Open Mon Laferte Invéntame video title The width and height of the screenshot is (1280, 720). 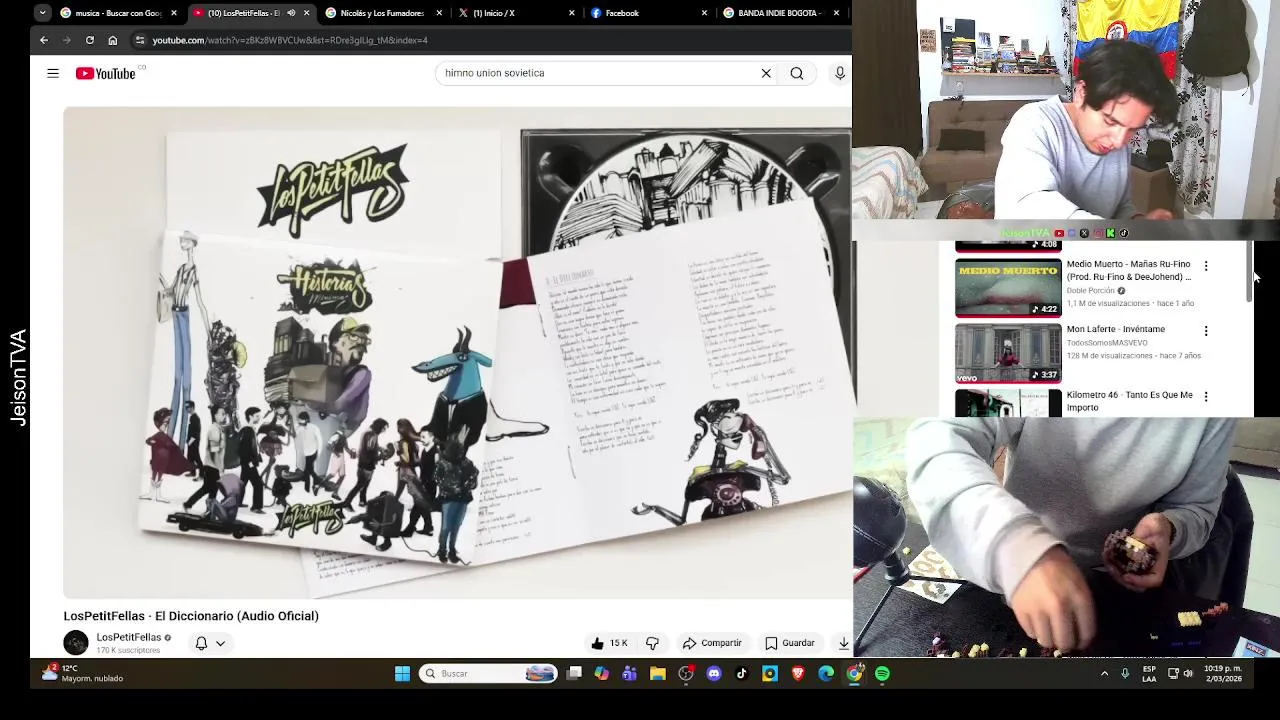(1115, 329)
